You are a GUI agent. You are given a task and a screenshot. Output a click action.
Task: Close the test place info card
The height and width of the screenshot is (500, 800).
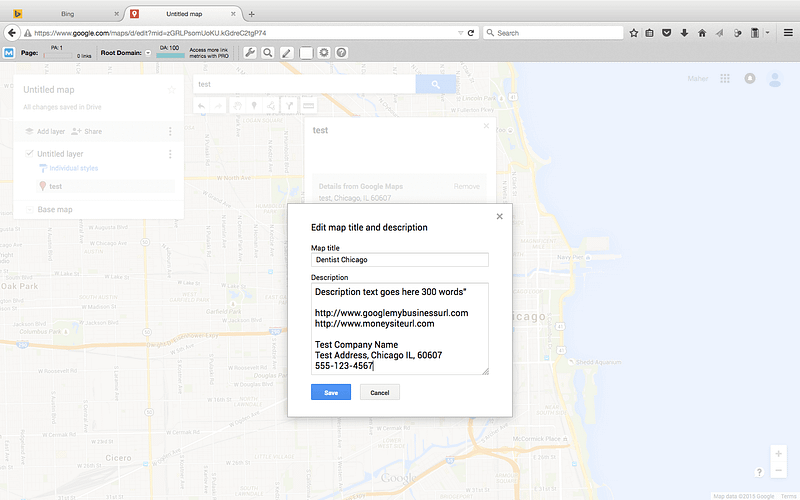pos(486,126)
